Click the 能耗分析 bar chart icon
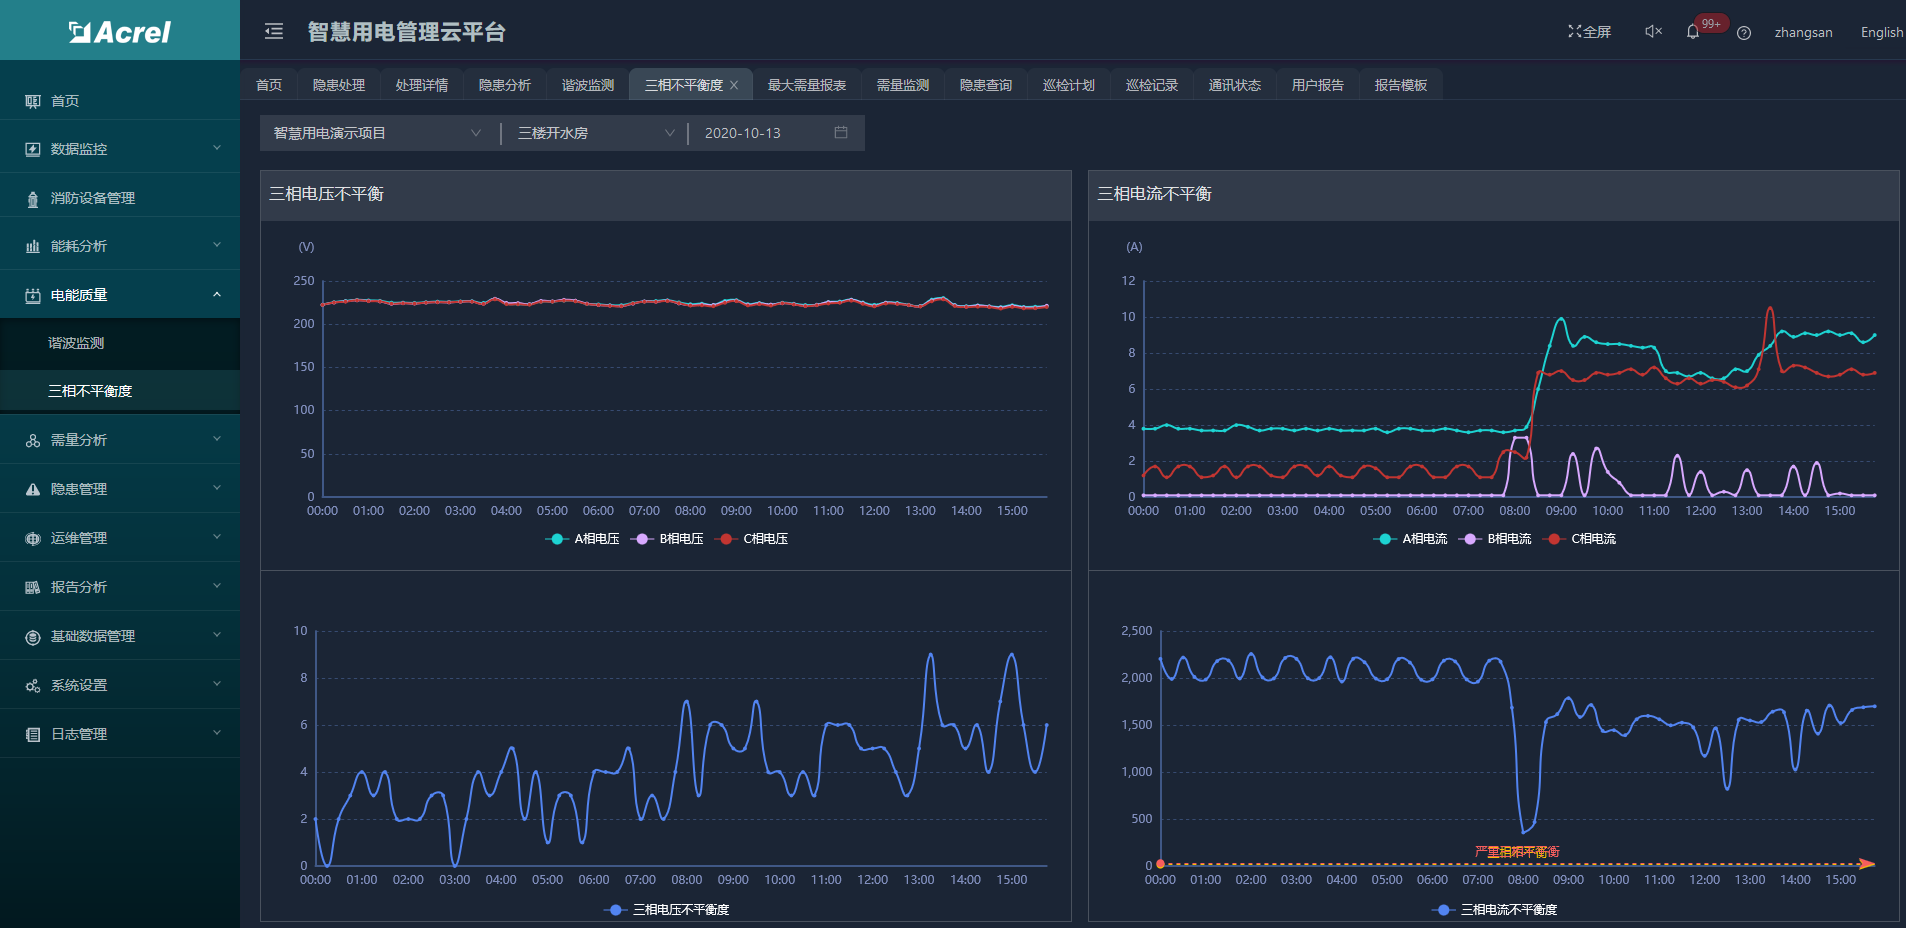Image resolution: width=1906 pixels, height=928 pixels. coord(33,246)
